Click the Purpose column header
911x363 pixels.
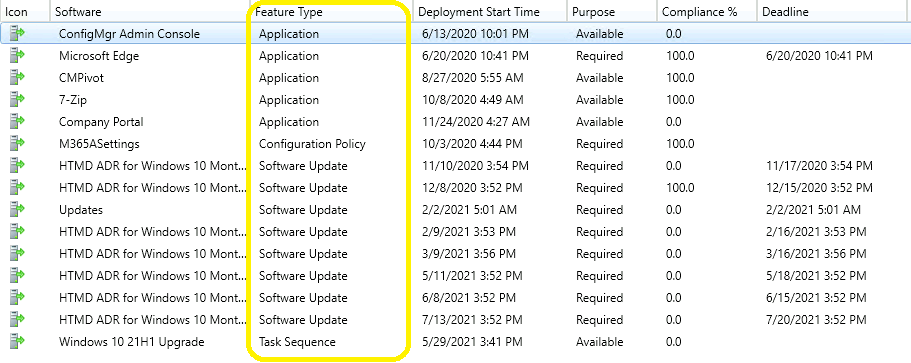click(x=612, y=12)
